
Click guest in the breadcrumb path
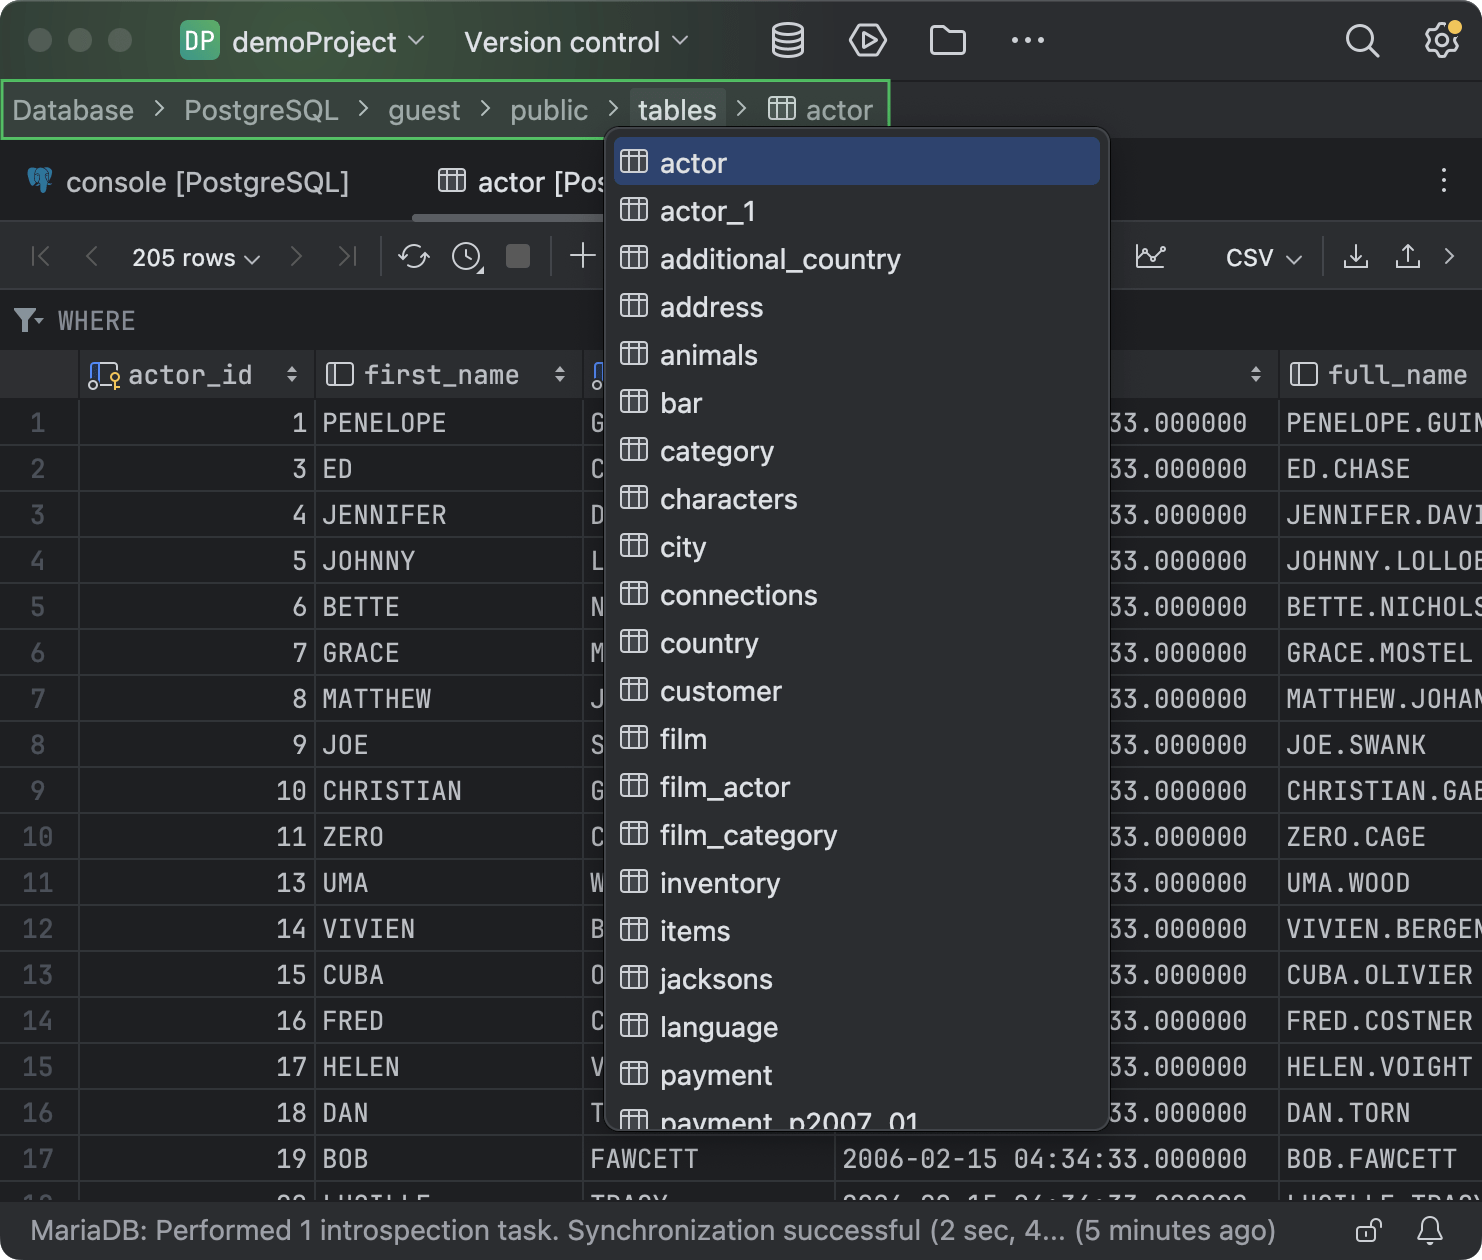point(424,110)
